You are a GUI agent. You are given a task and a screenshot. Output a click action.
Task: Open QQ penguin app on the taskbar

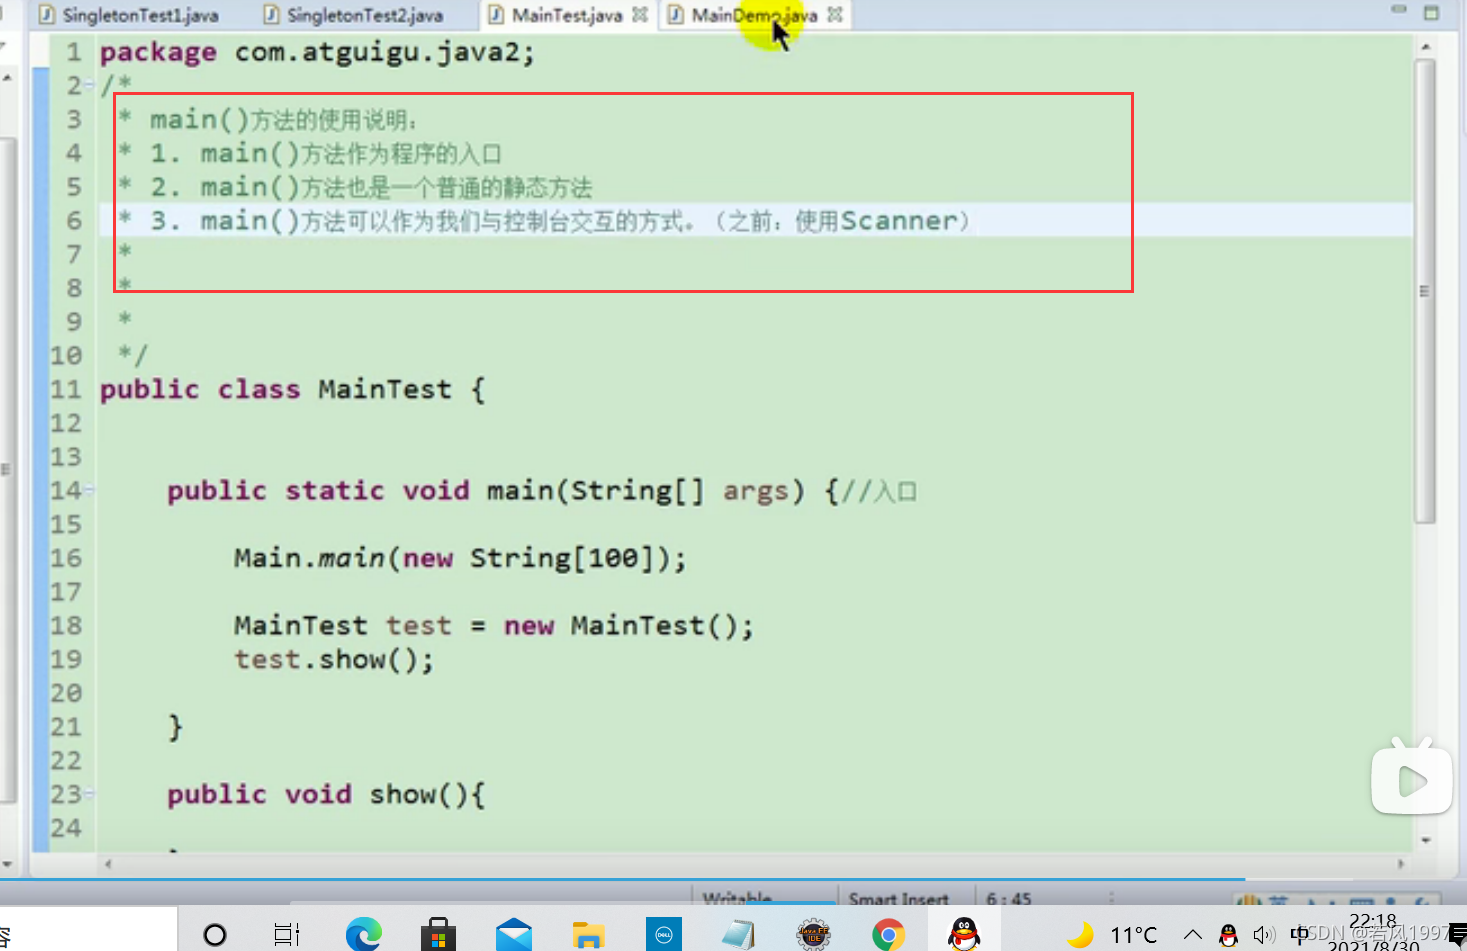pyautogui.click(x=964, y=934)
